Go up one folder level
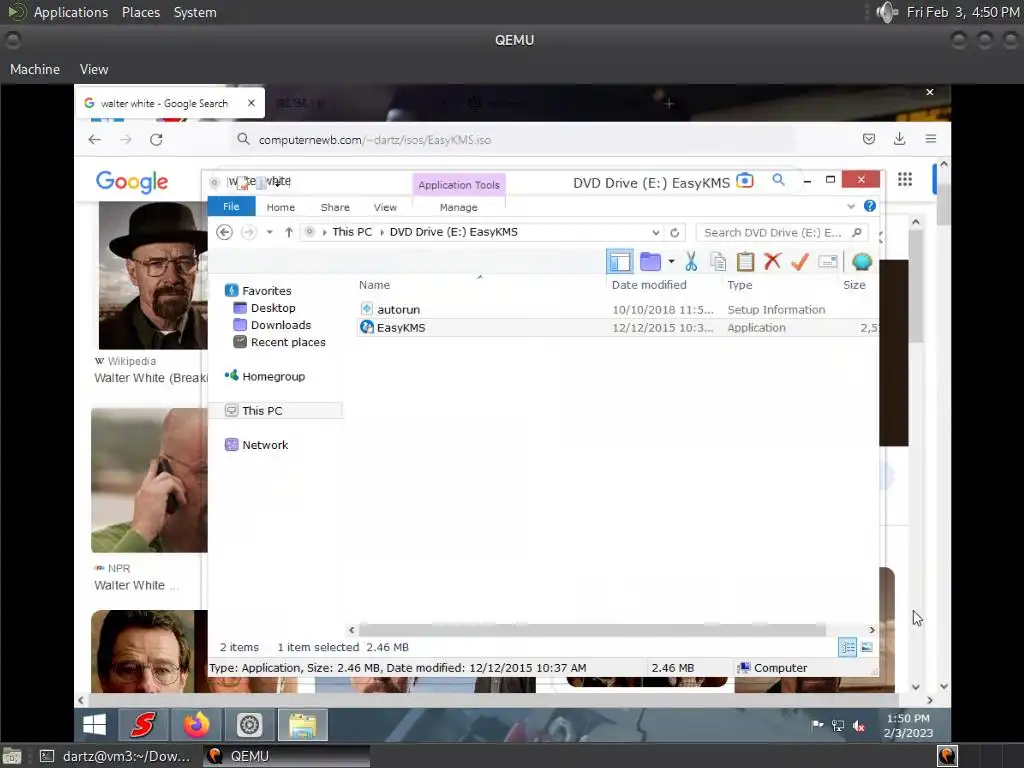The height and width of the screenshot is (768, 1024). click(x=289, y=232)
